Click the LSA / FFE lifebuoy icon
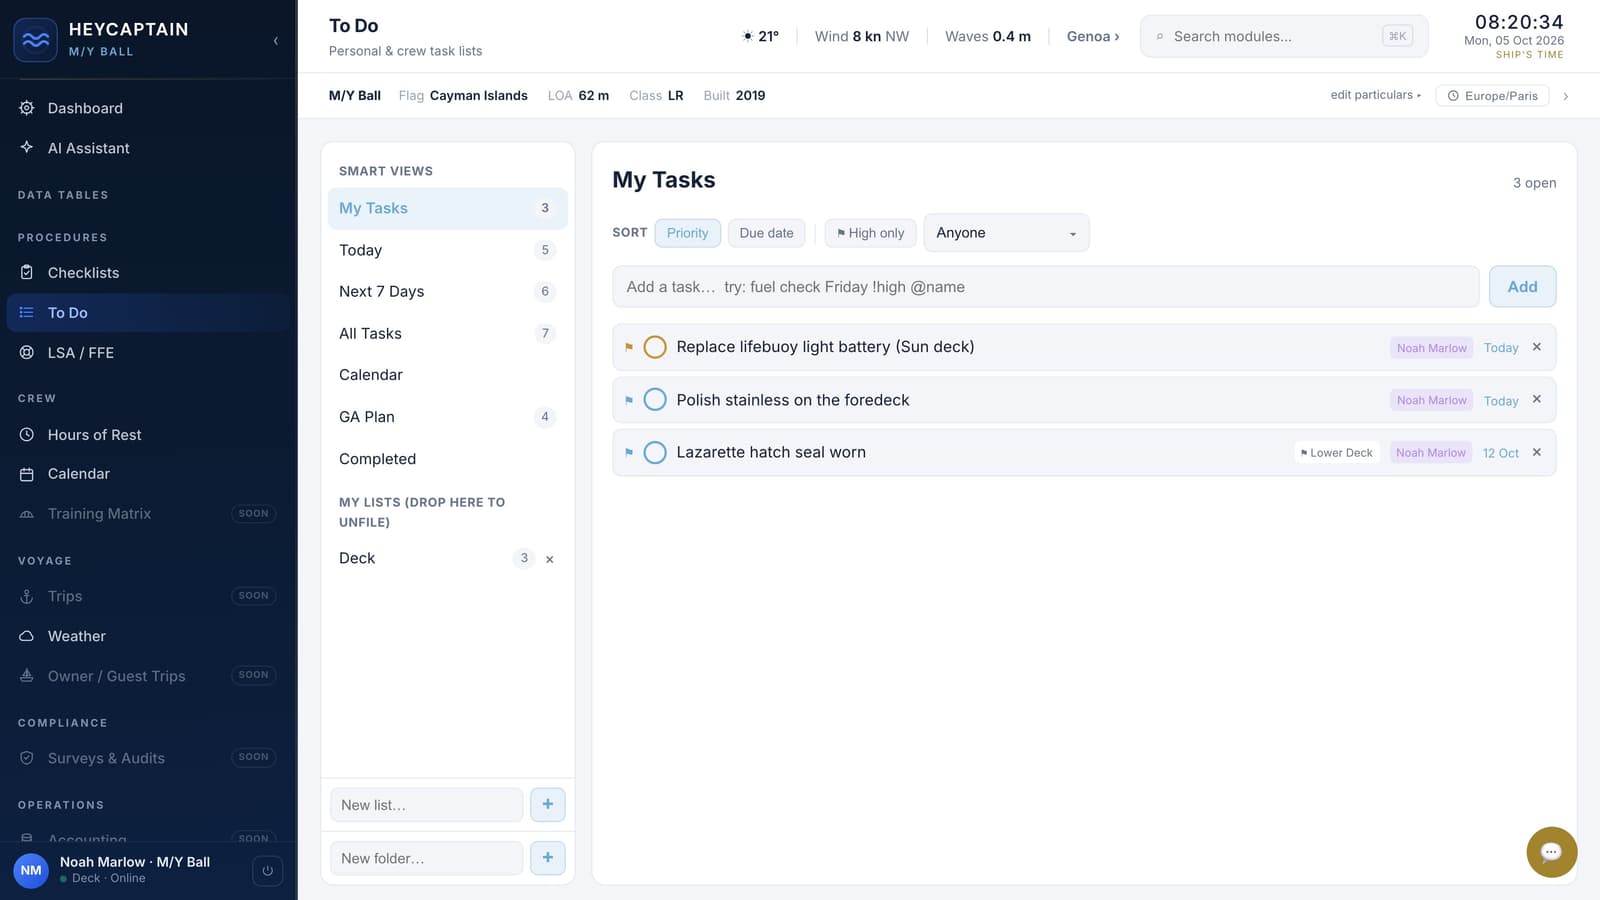Viewport: 1600px width, 900px height. [27, 353]
